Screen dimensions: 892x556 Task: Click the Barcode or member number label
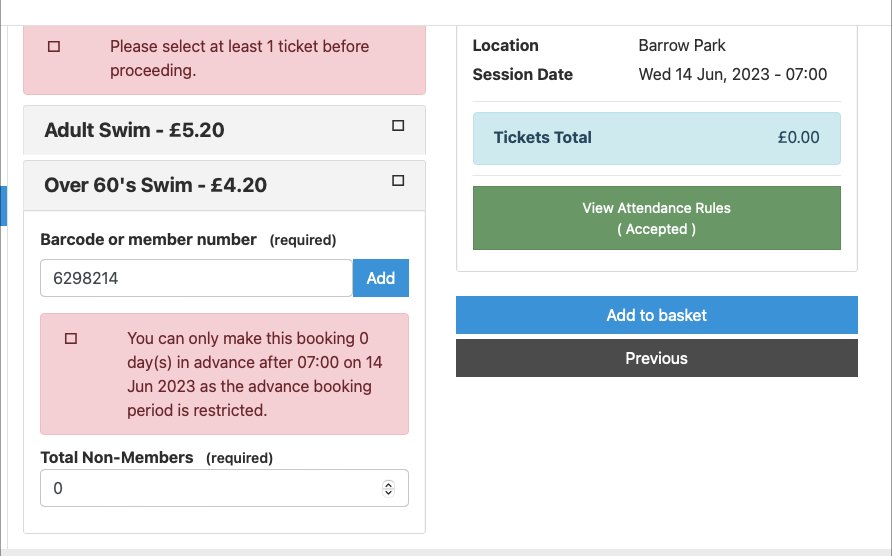[148, 240]
